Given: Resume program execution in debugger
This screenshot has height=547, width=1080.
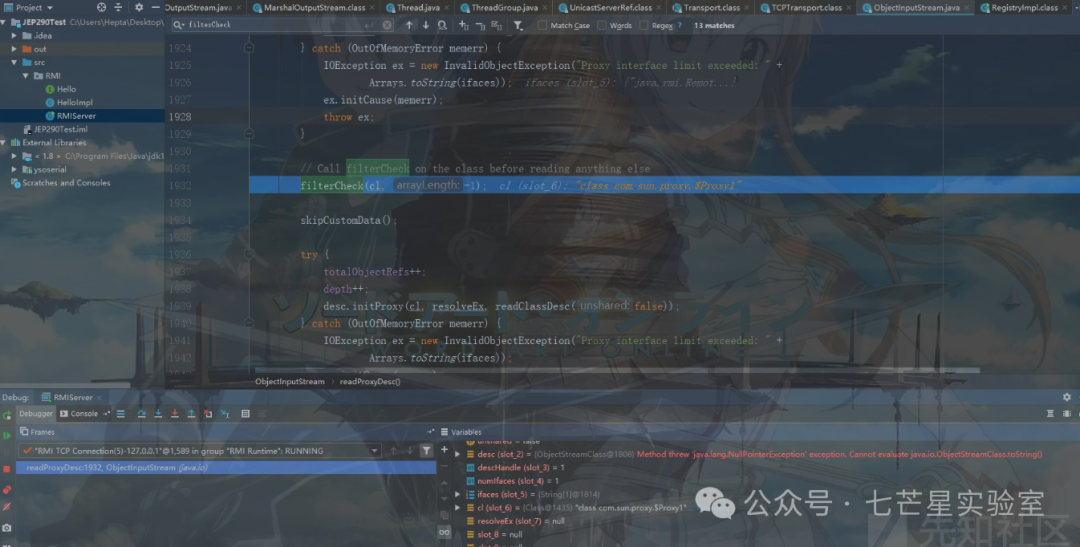Looking at the screenshot, I should point(7,435).
